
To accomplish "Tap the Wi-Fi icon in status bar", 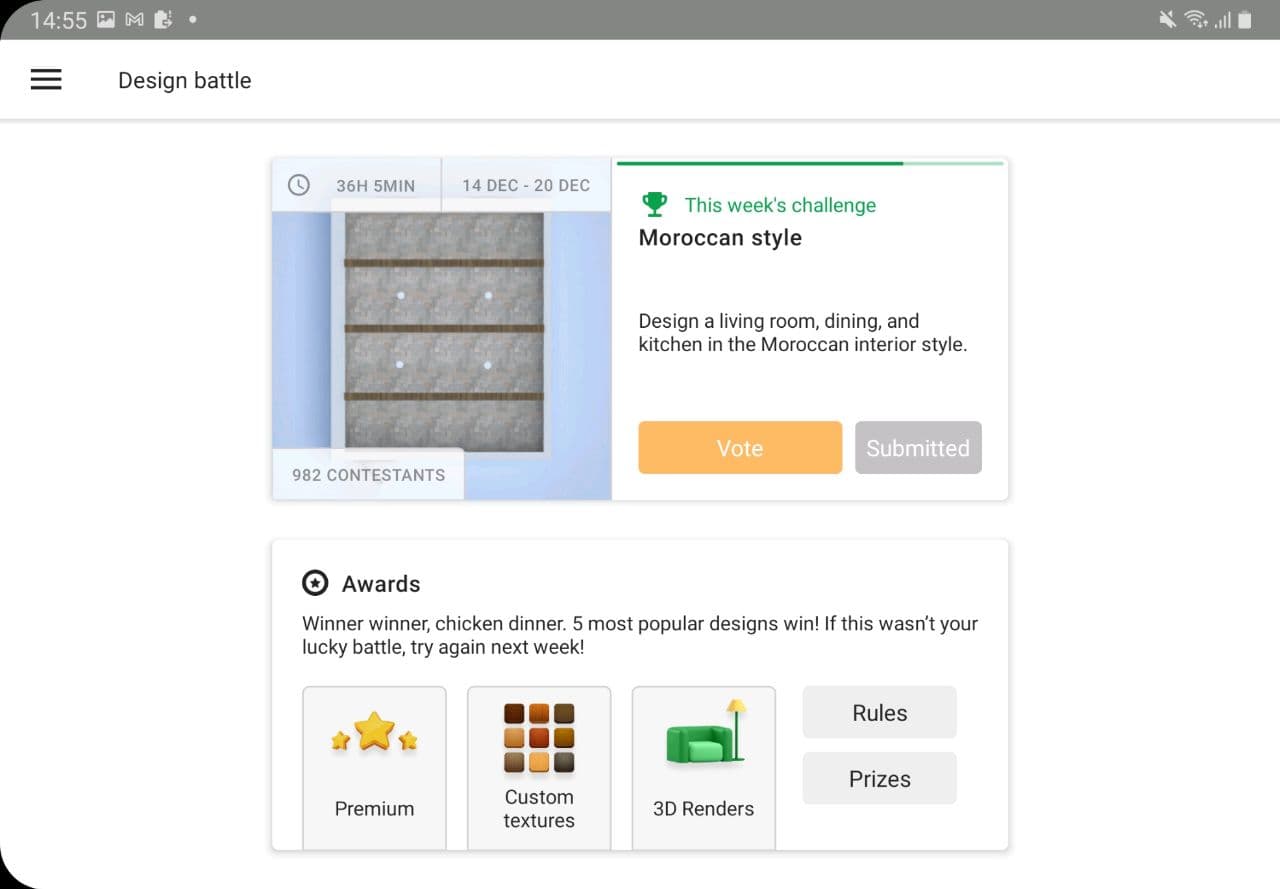I will tap(1194, 19).
